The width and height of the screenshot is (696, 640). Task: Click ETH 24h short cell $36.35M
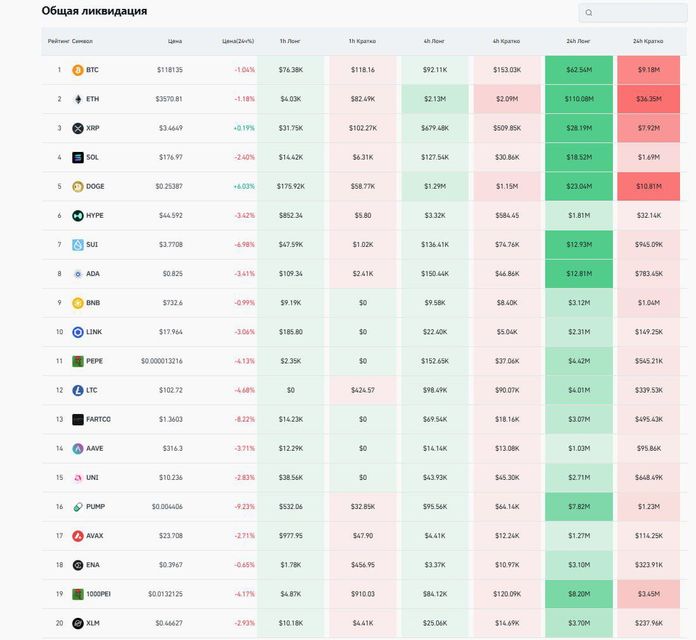click(x=649, y=99)
